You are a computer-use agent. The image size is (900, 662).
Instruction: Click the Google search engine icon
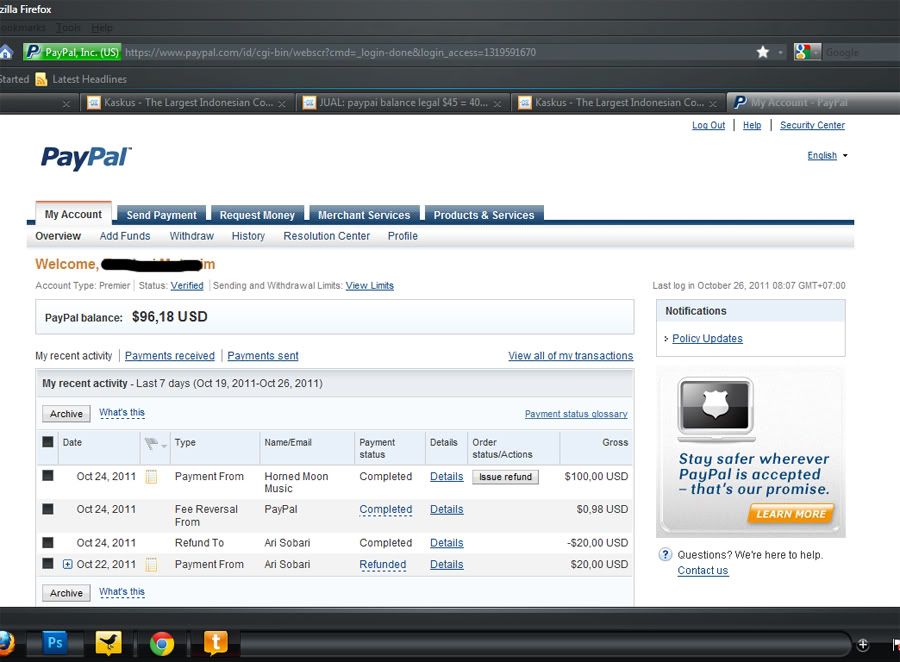click(x=802, y=52)
